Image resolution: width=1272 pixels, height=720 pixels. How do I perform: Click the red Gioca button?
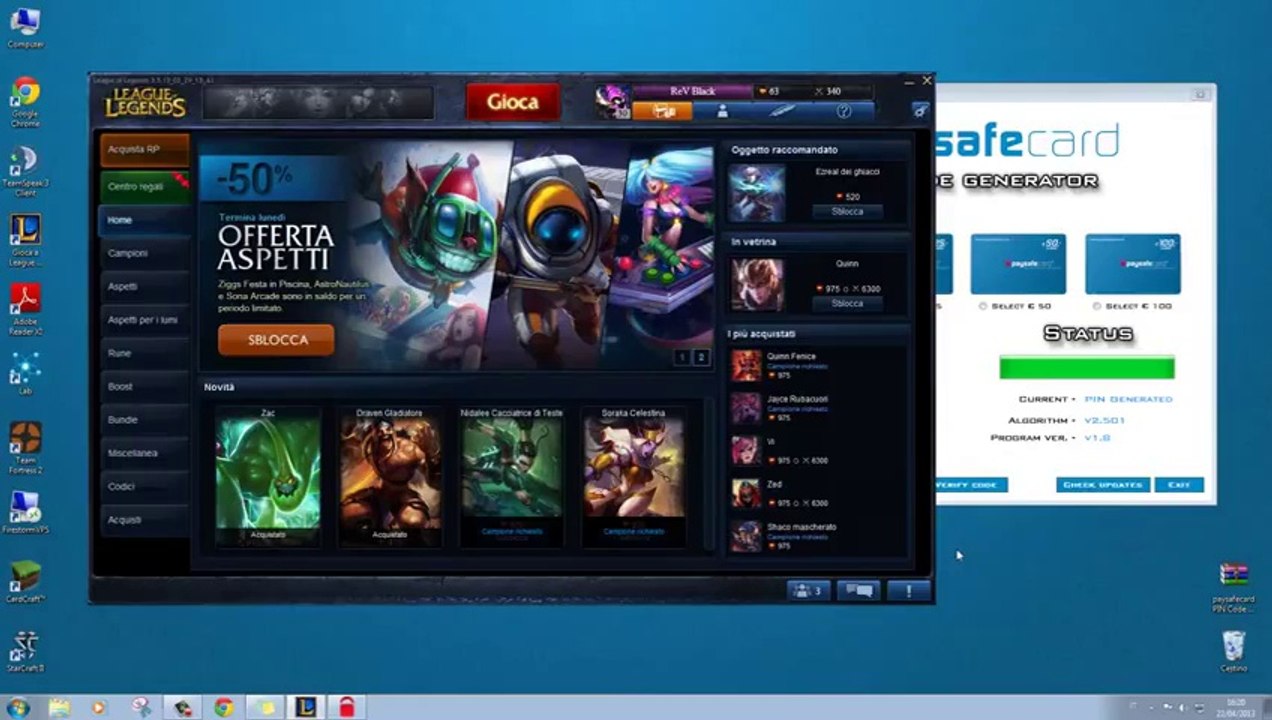513,102
